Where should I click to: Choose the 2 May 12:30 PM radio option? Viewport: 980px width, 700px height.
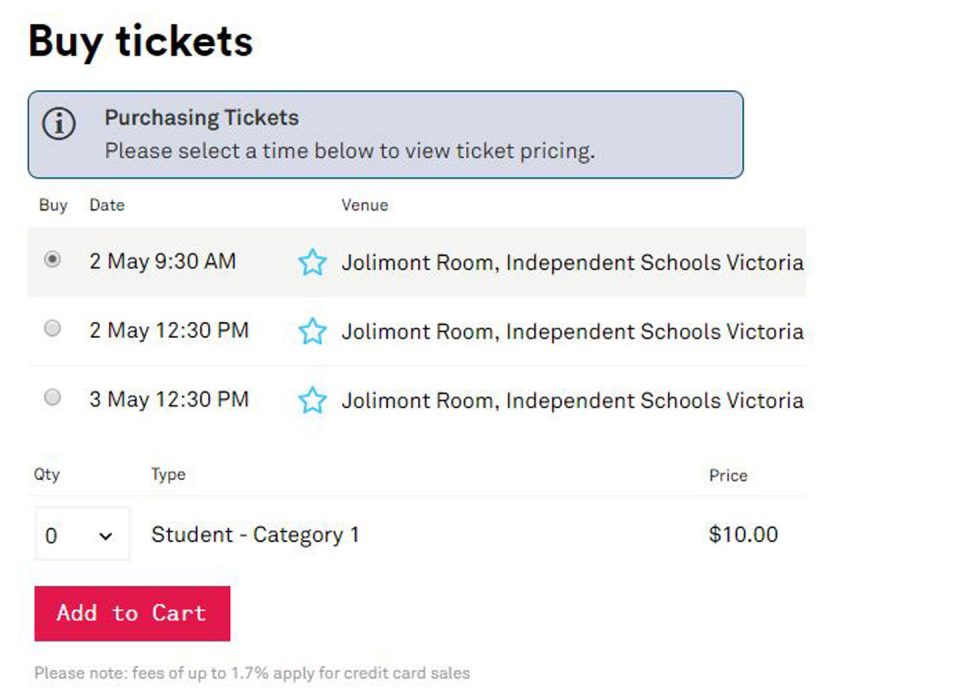(52, 328)
